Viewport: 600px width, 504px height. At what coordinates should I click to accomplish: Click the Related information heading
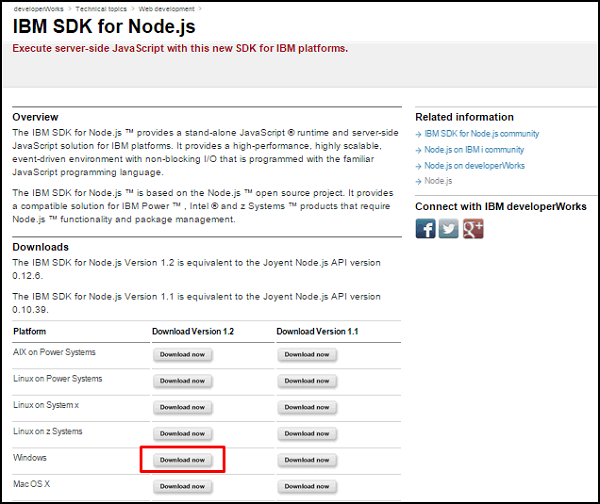pos(465,117)
